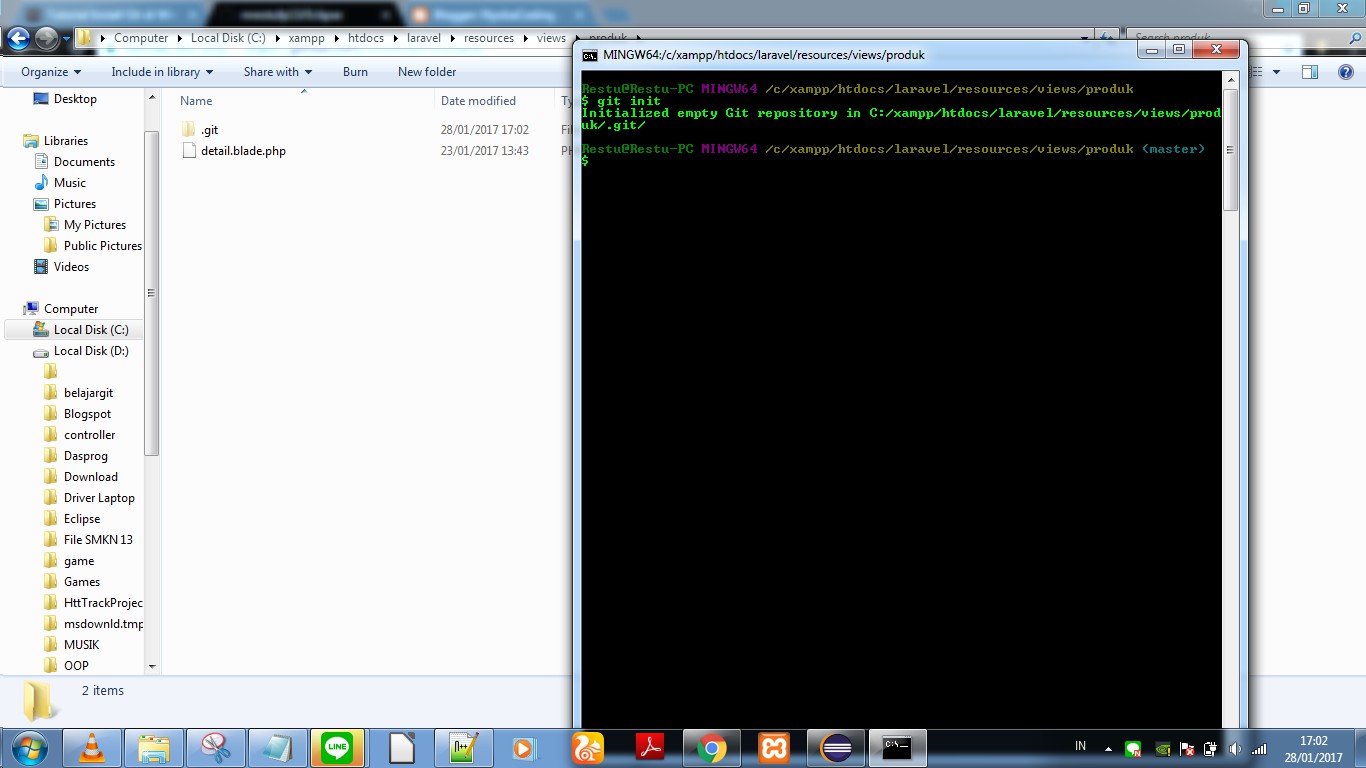Open Blogspot folder in navigation pane
The image size is (1366, 768).
point(87,414)
